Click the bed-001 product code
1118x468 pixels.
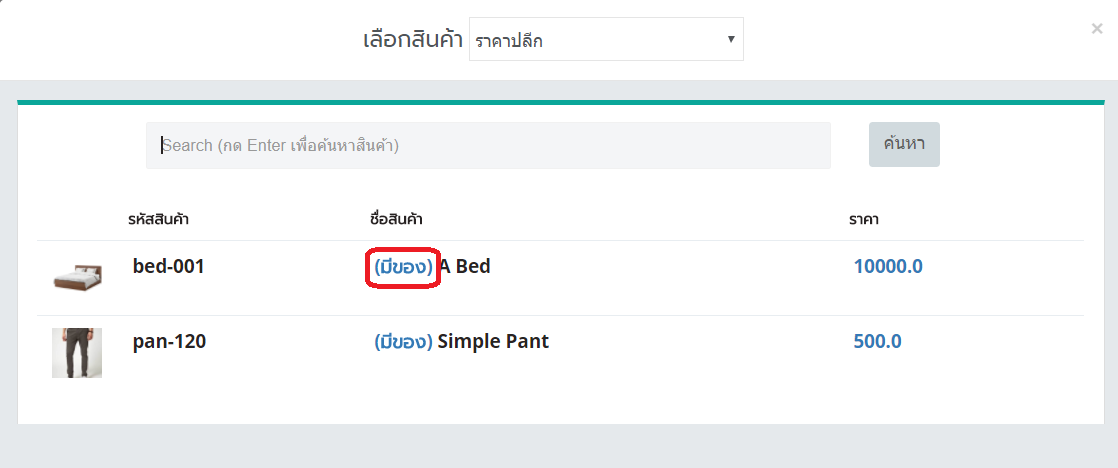168,267
